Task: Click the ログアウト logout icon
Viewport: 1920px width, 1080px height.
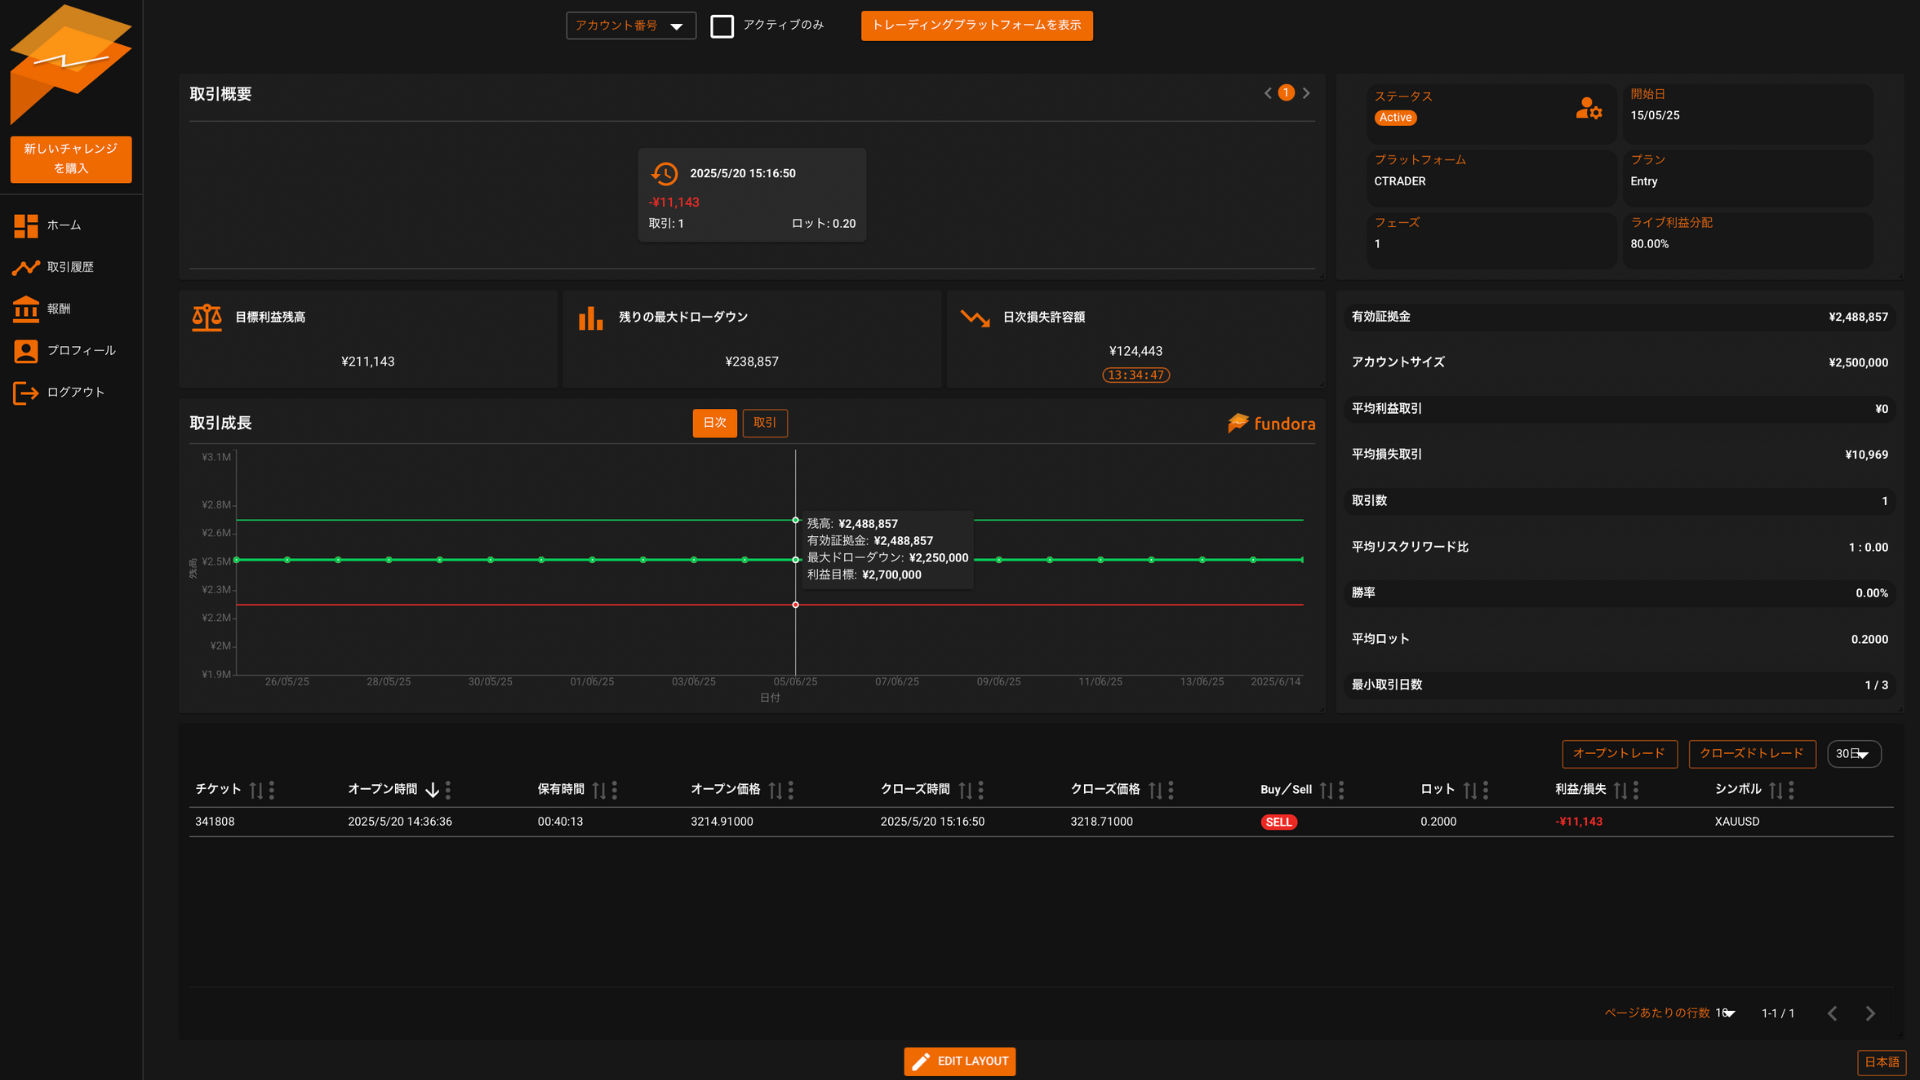Action: (x=26, y=393)
